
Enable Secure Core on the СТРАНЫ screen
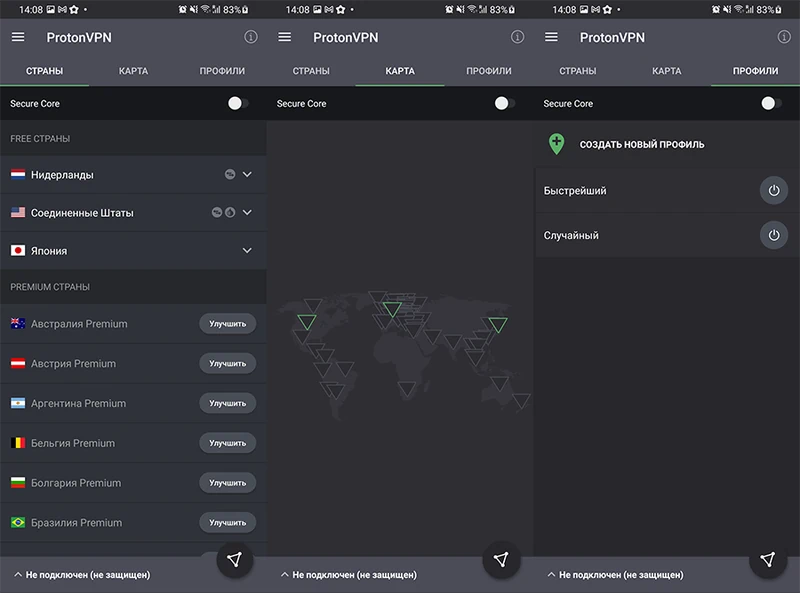coord(234,103)
